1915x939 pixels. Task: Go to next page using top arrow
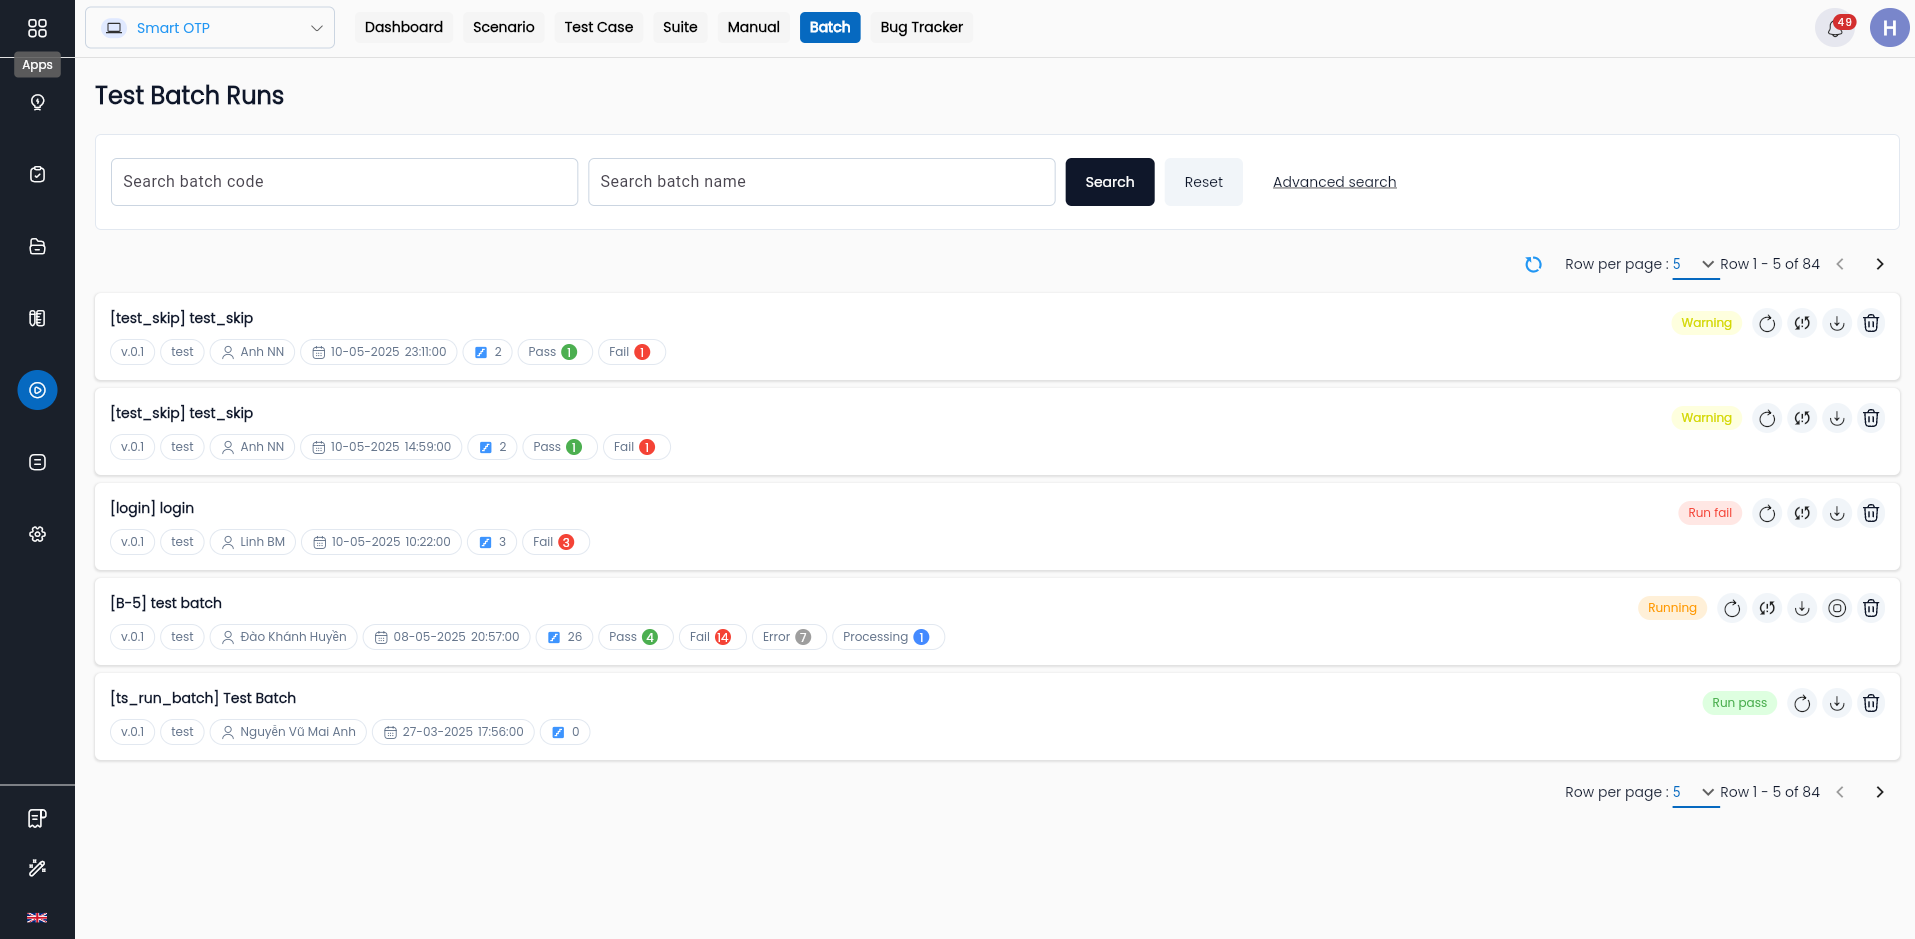click(x=1880, y=264)
